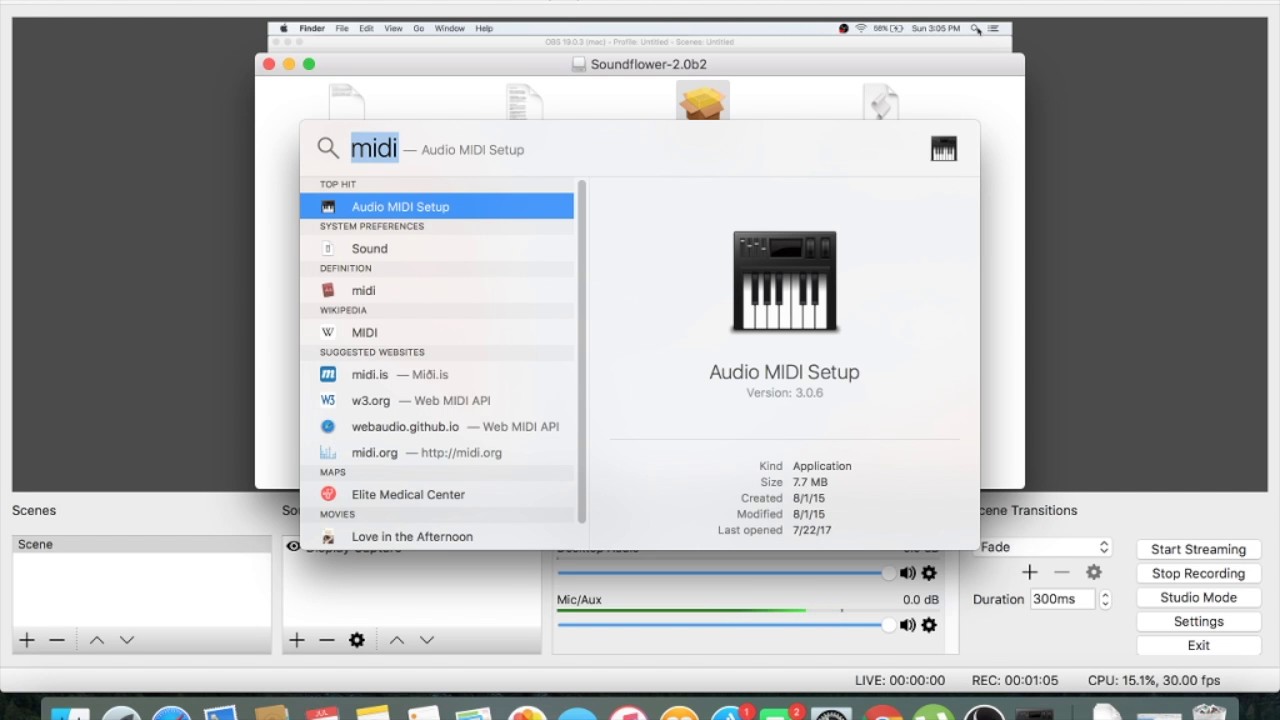Viewport: 1280px width, 720px height.
Task: Open Mic/Aux settings gear
Action: pyautogui.click(x=929, y=625)
